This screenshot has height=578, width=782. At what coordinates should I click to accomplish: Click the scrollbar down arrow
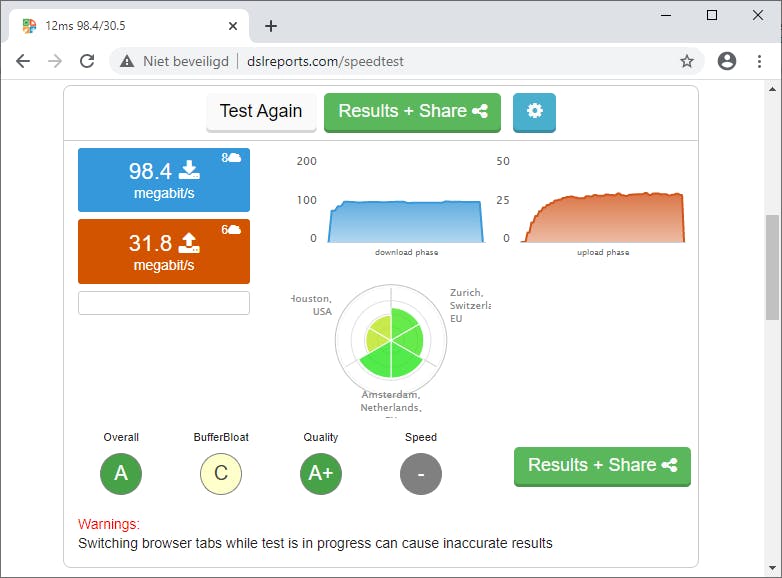point(772,568)
